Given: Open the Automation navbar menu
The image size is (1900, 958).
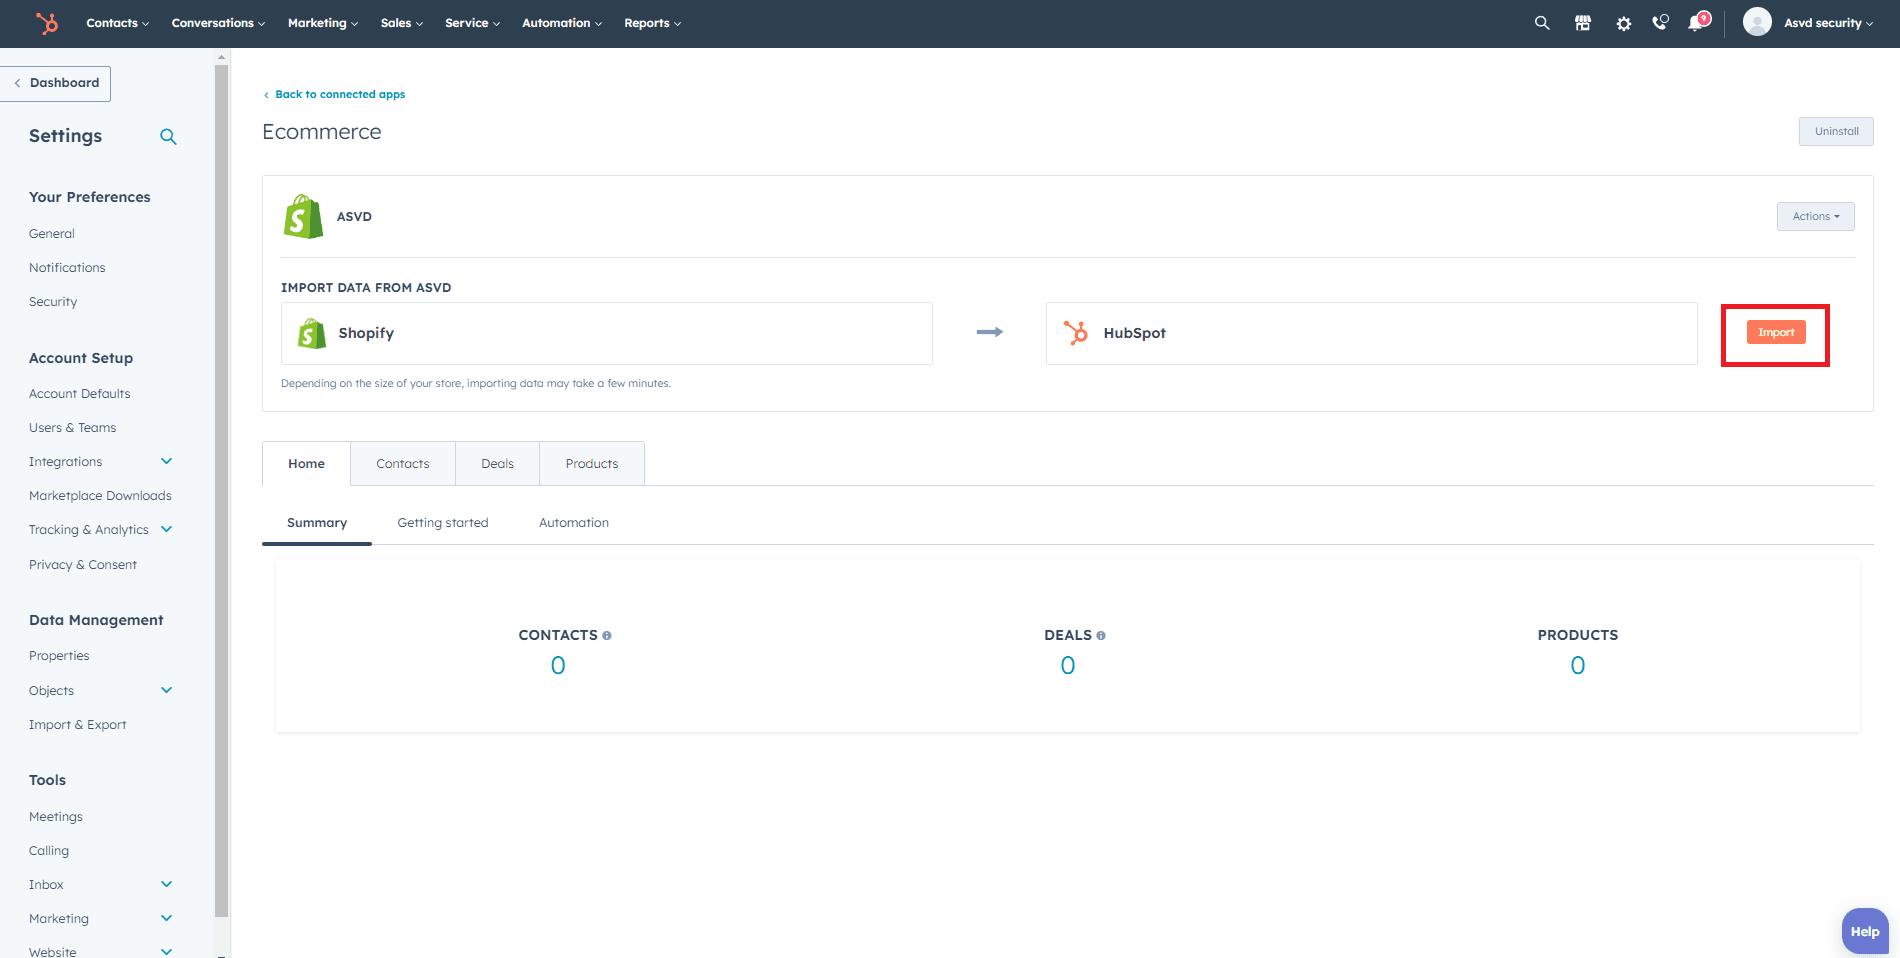Looking at the screenshot, I should pos(562,23).
